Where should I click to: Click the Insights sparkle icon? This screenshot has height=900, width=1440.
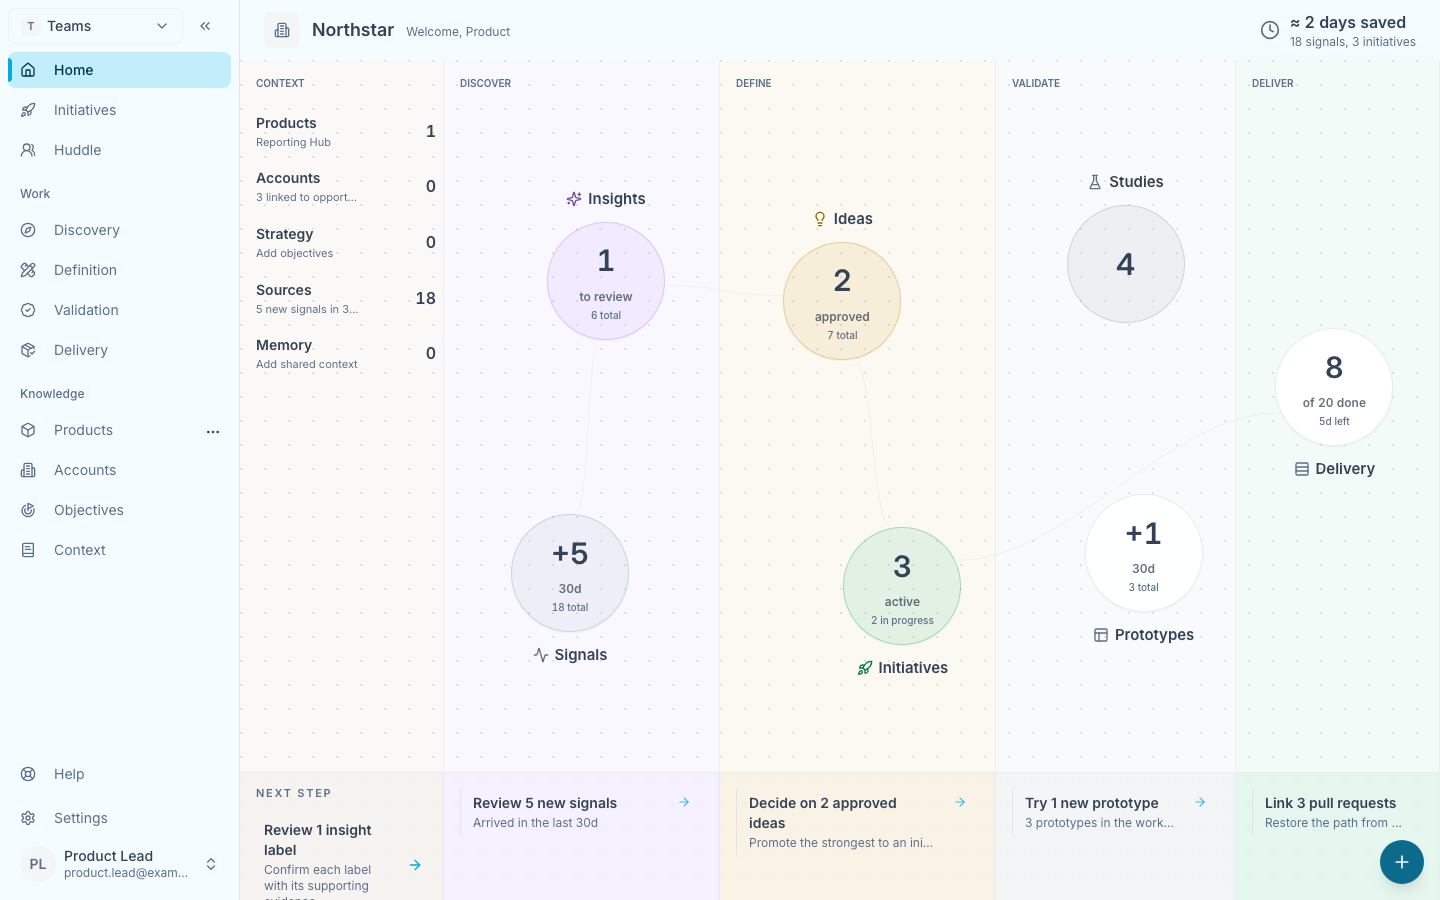574,199
